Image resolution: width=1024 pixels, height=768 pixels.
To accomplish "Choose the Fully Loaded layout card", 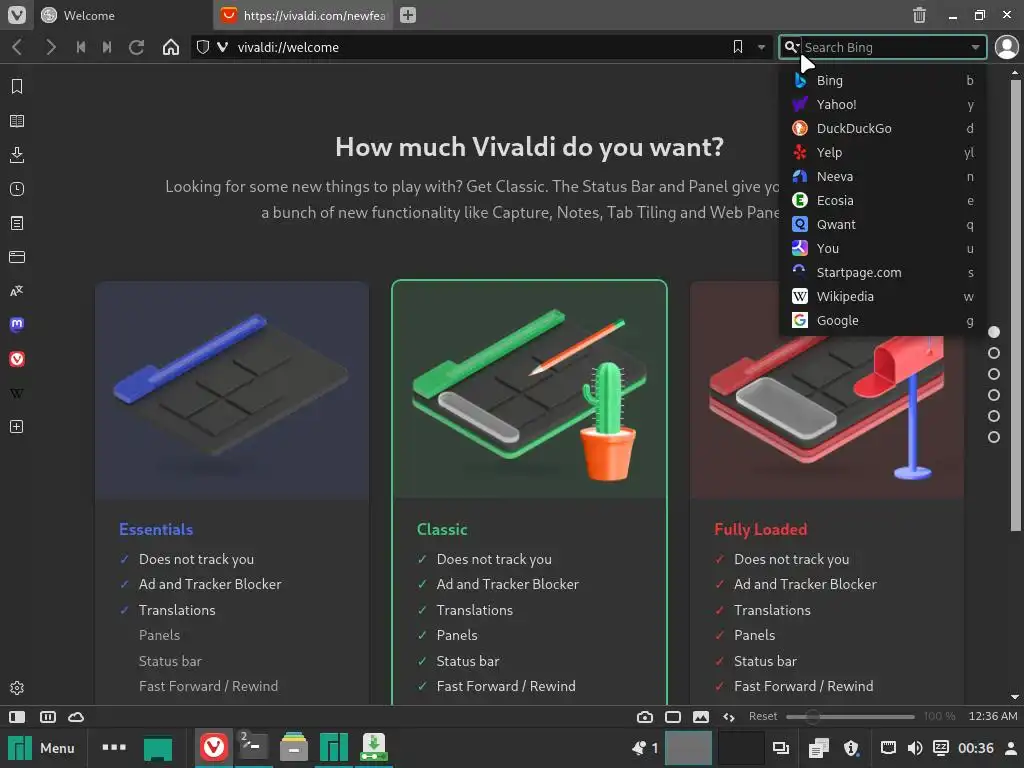I will (x=827, y=492).
